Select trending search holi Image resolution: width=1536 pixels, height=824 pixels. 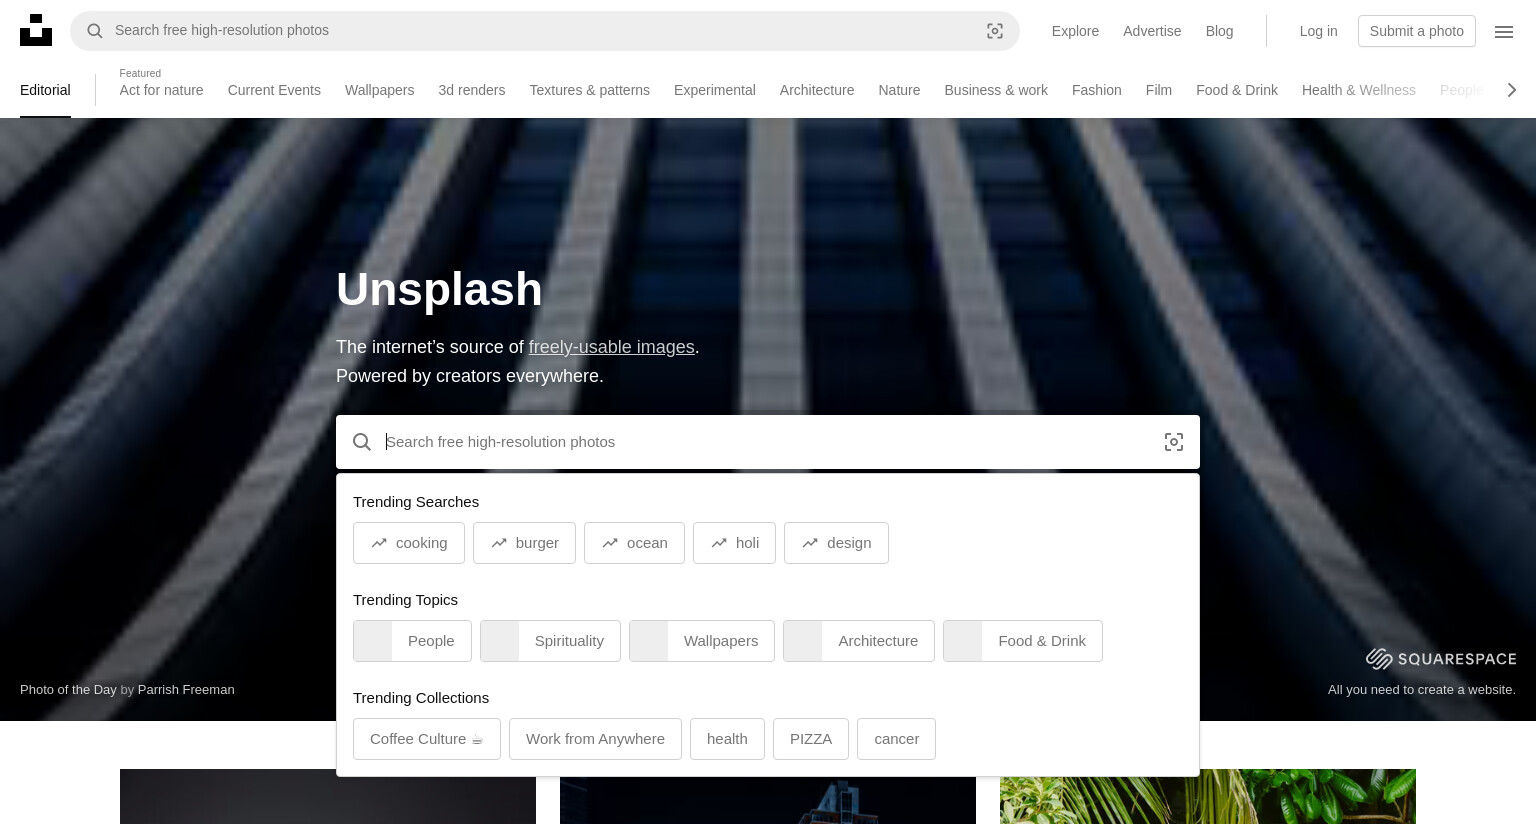pos(734,543)
